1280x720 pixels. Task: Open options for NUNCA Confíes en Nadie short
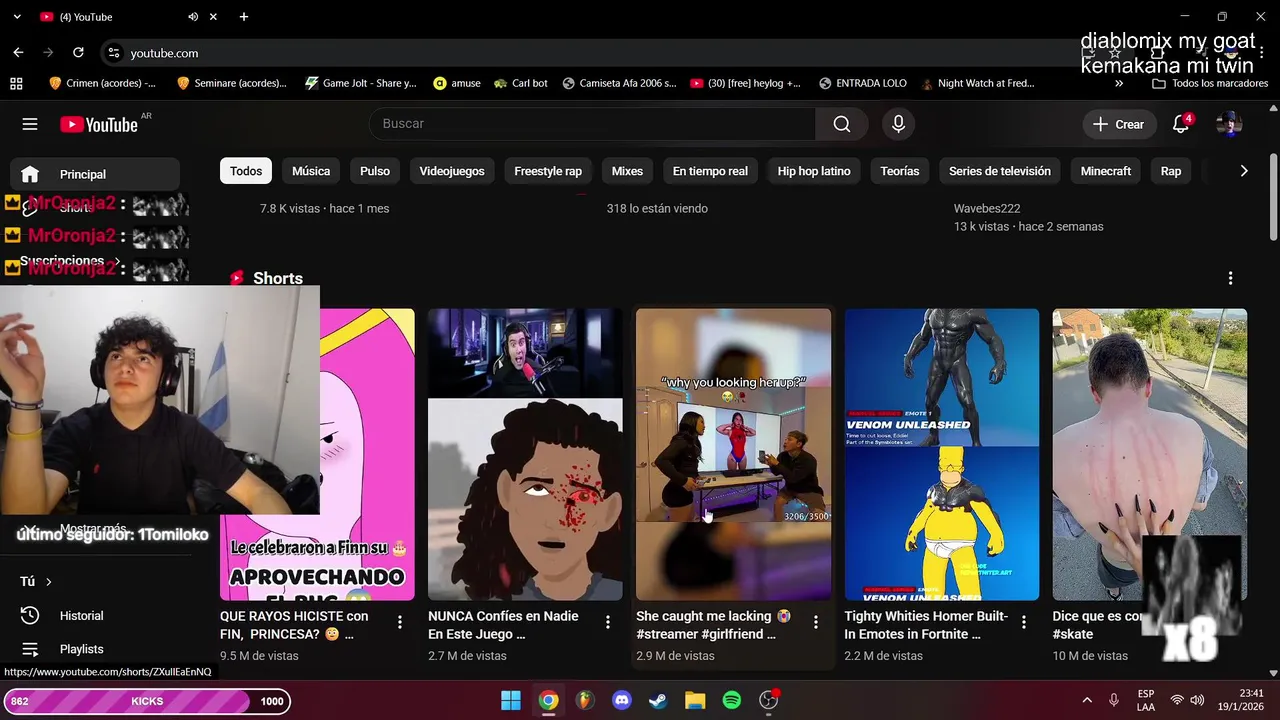coord(607,622)
